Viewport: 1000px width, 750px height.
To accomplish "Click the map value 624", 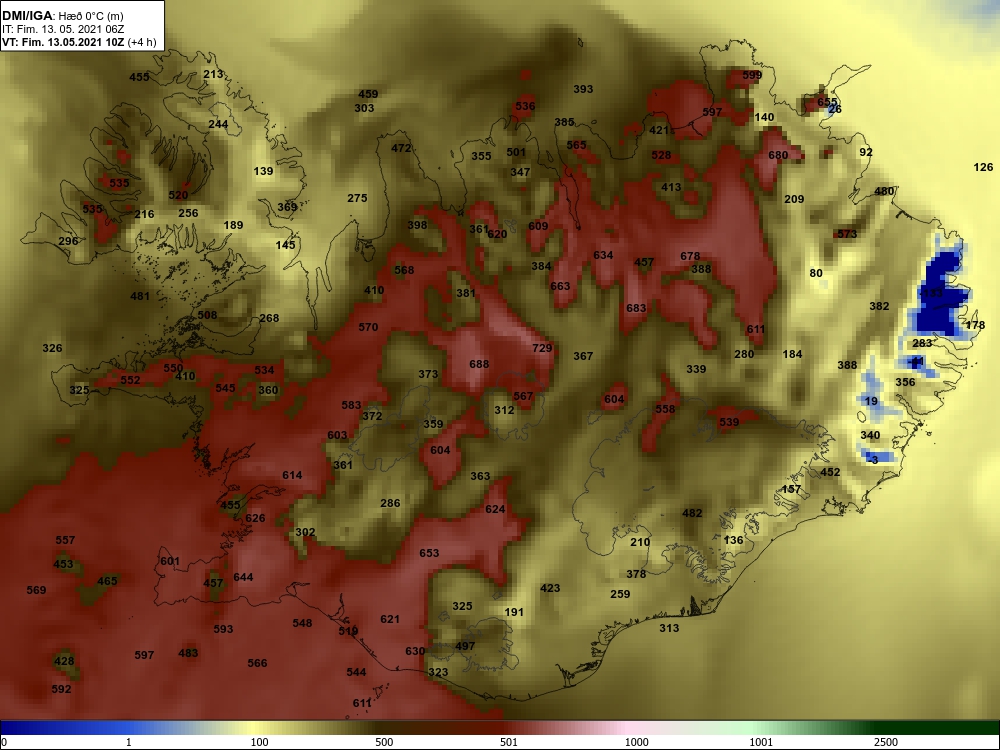I will (495, 509).
